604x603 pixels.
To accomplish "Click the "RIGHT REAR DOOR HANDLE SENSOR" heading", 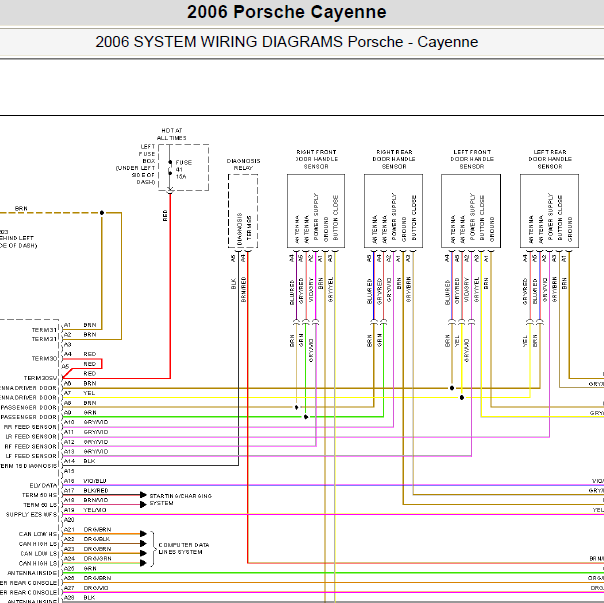I will 394,159.
